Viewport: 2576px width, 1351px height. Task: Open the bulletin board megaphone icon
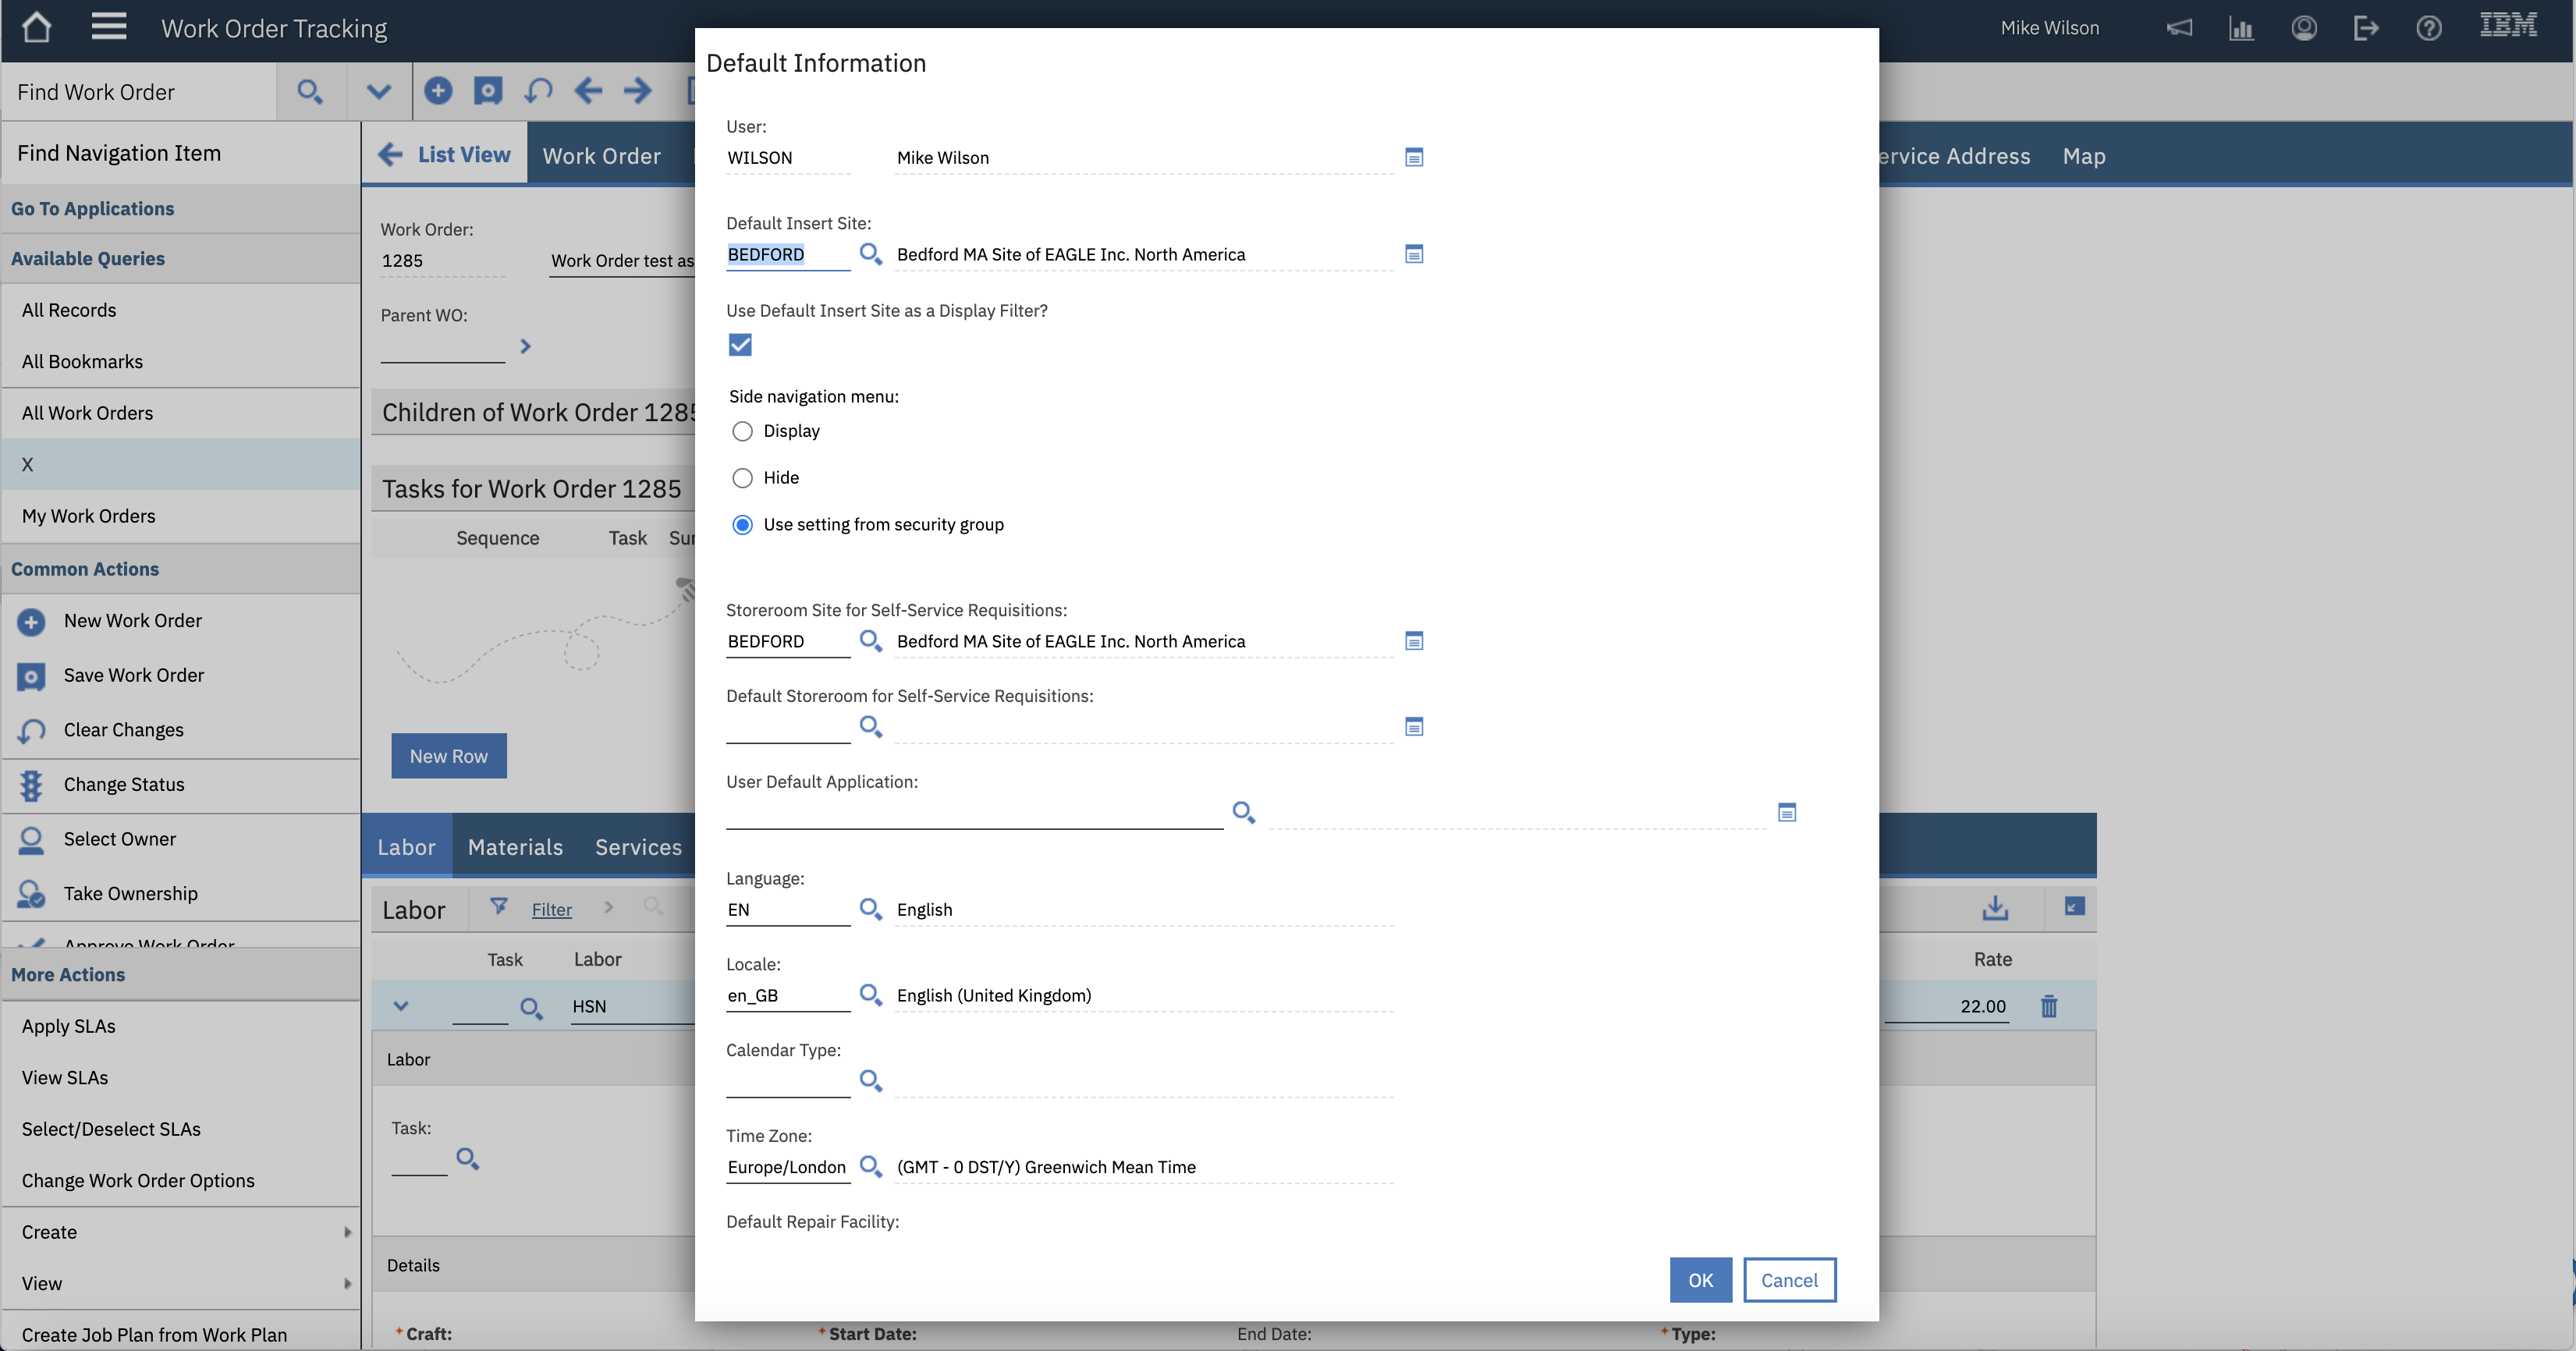point(2179,28)
